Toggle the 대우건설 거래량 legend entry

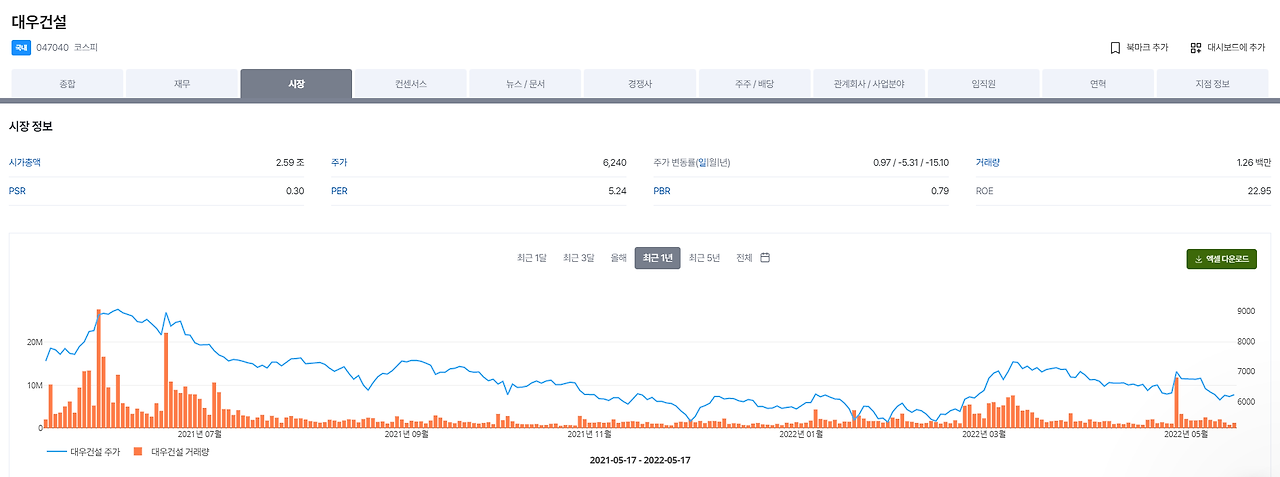(171, 452)
